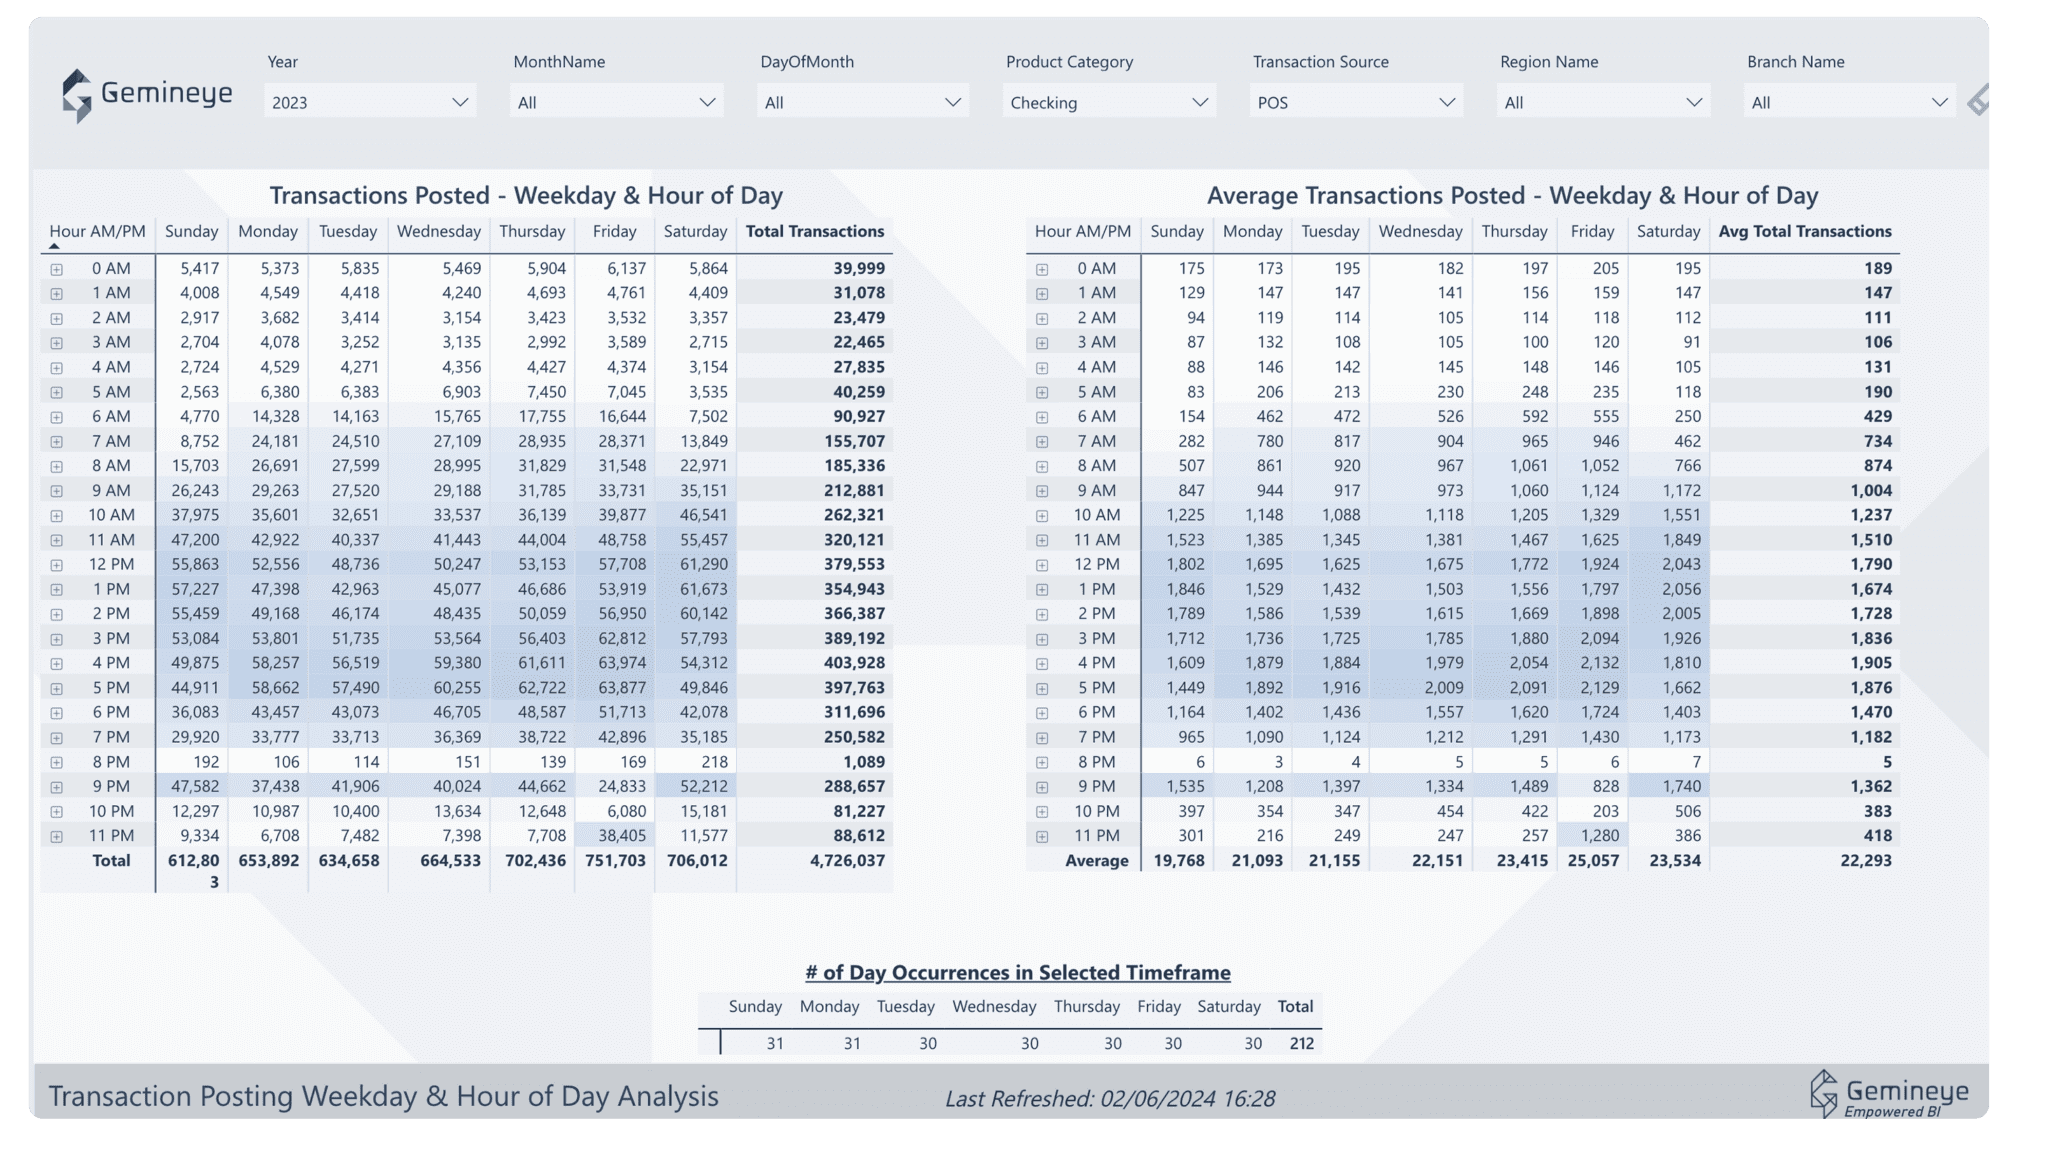Viewport: 2048px width, 1151px height.
Task: Open the MonthName filter dropdown
Action: [616, 102]
